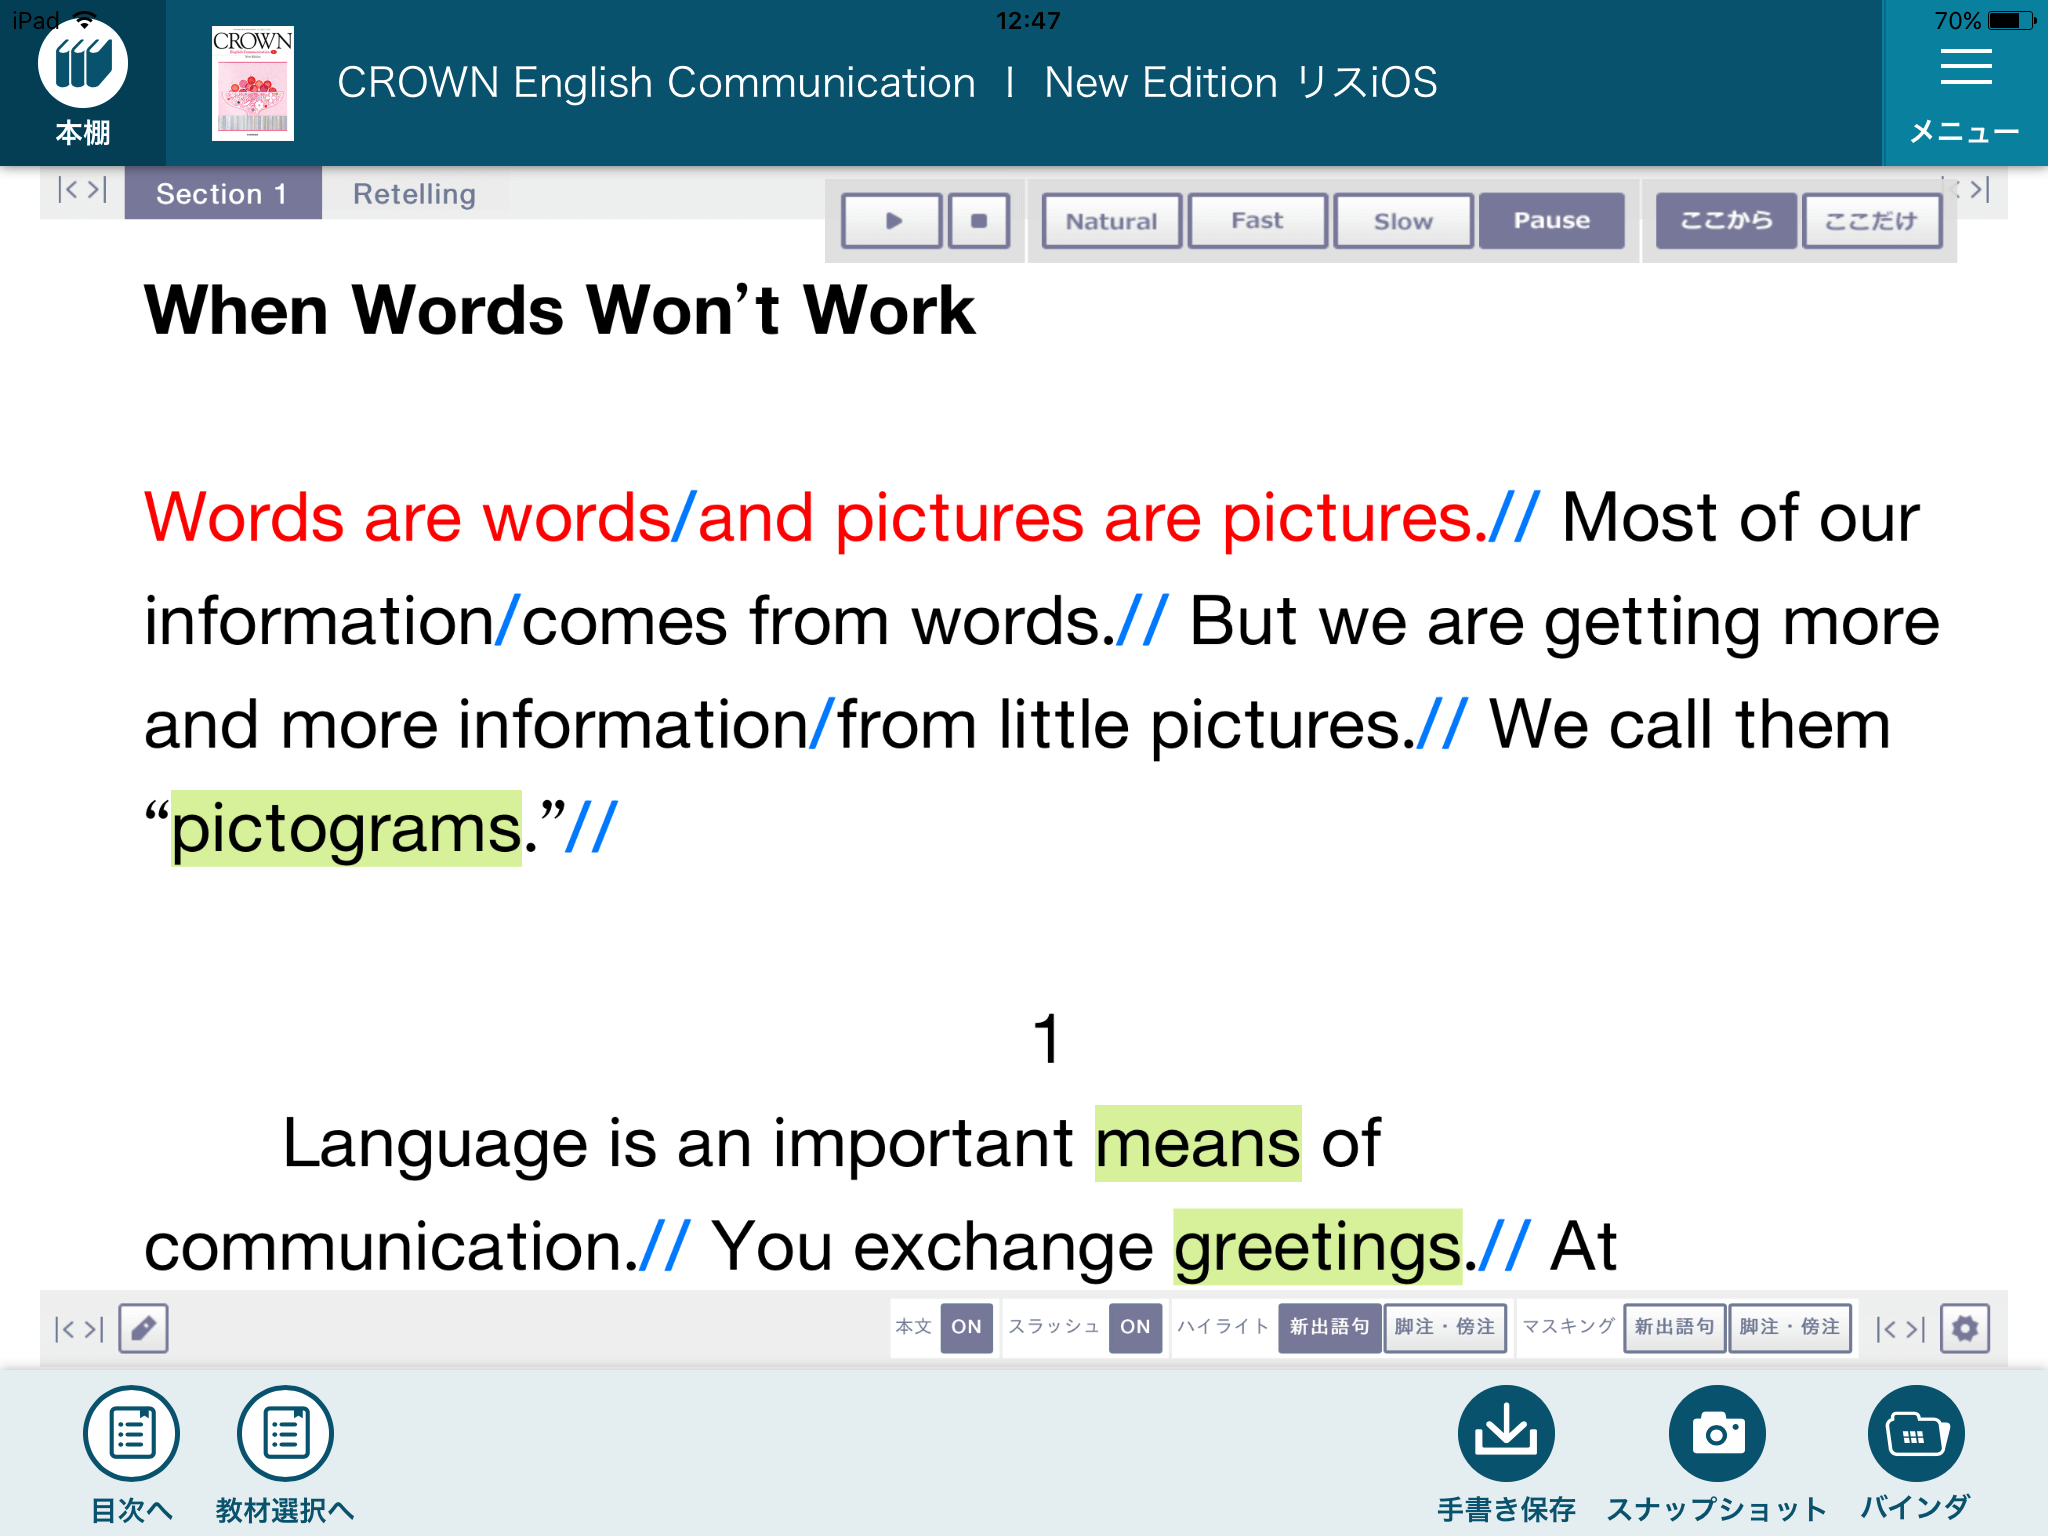Switch to the Section 1 tab
Viewport: 2048px width, 1536px height.
coord(222,193)
